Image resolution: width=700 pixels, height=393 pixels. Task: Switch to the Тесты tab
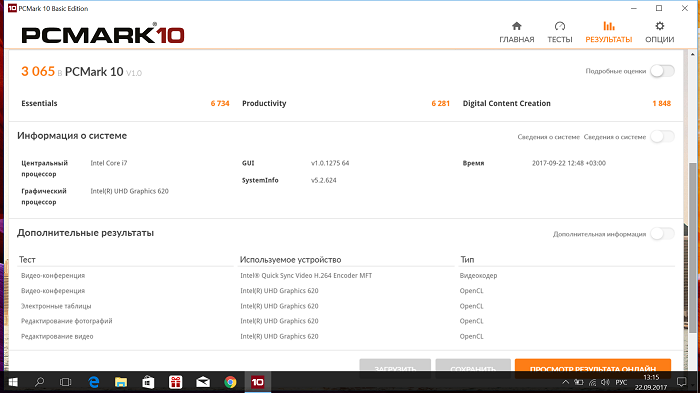(x=560, y=32)
